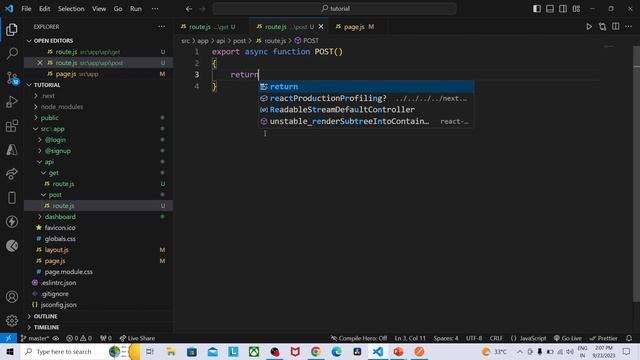The image size is (640, 360).
Task: Open the File menu
Action: pos(26,9)
